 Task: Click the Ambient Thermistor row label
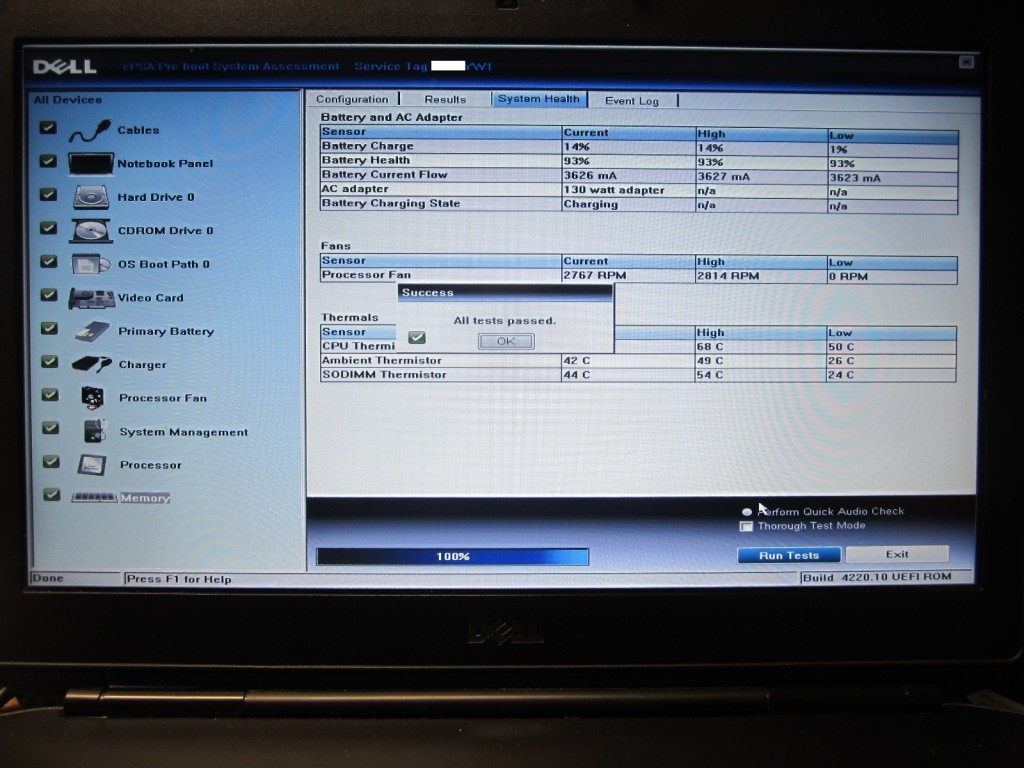click(381, 360)
